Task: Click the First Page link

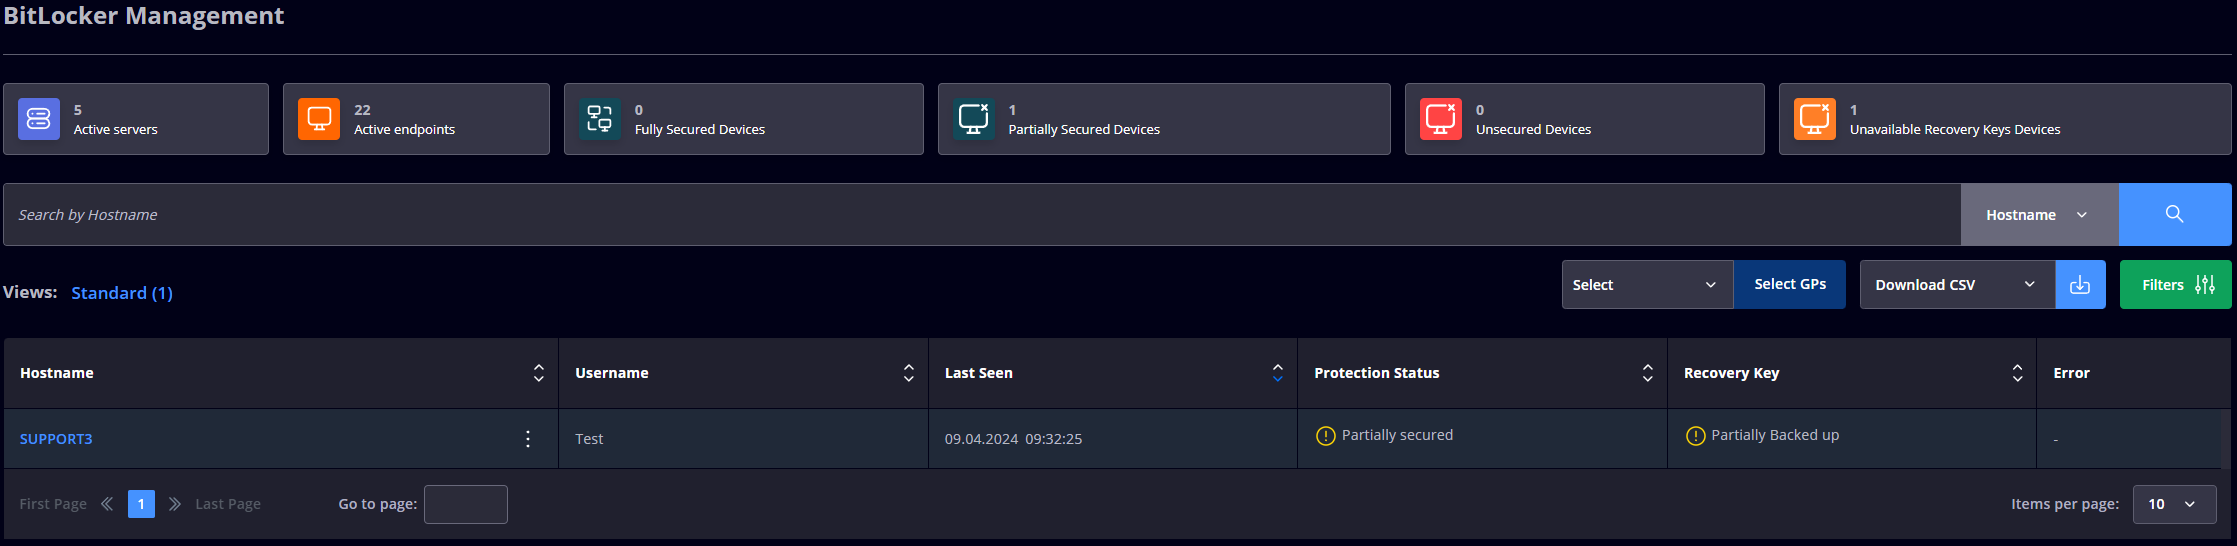Action: [53, 504]
